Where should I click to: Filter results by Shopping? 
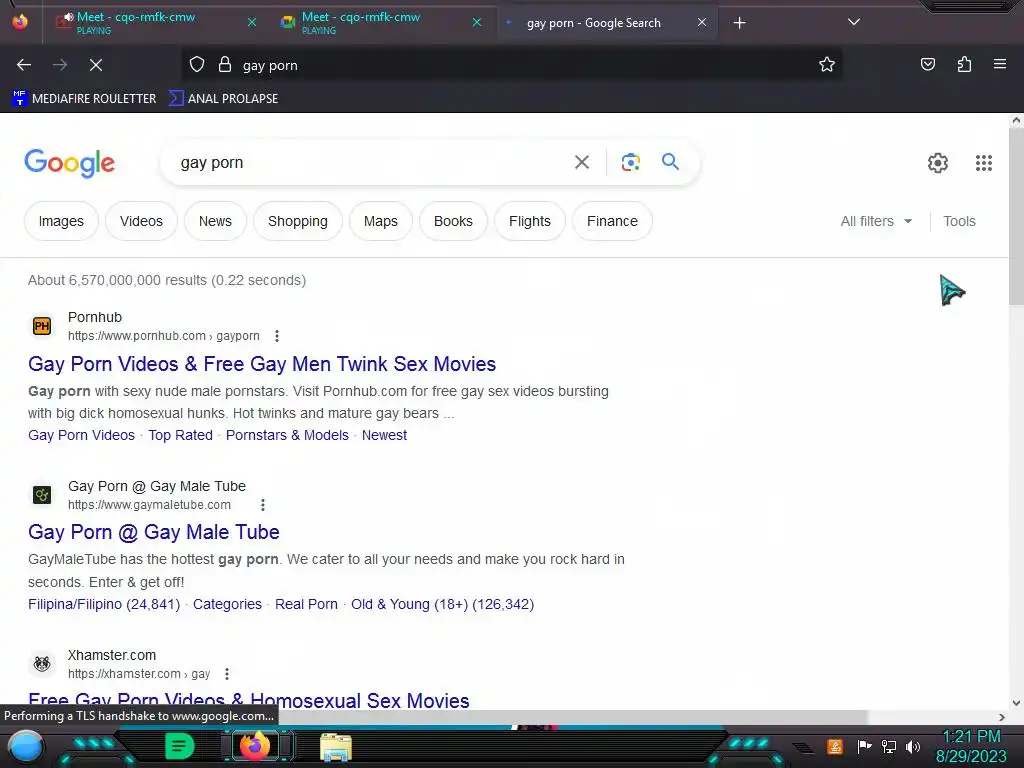point(298,221)
